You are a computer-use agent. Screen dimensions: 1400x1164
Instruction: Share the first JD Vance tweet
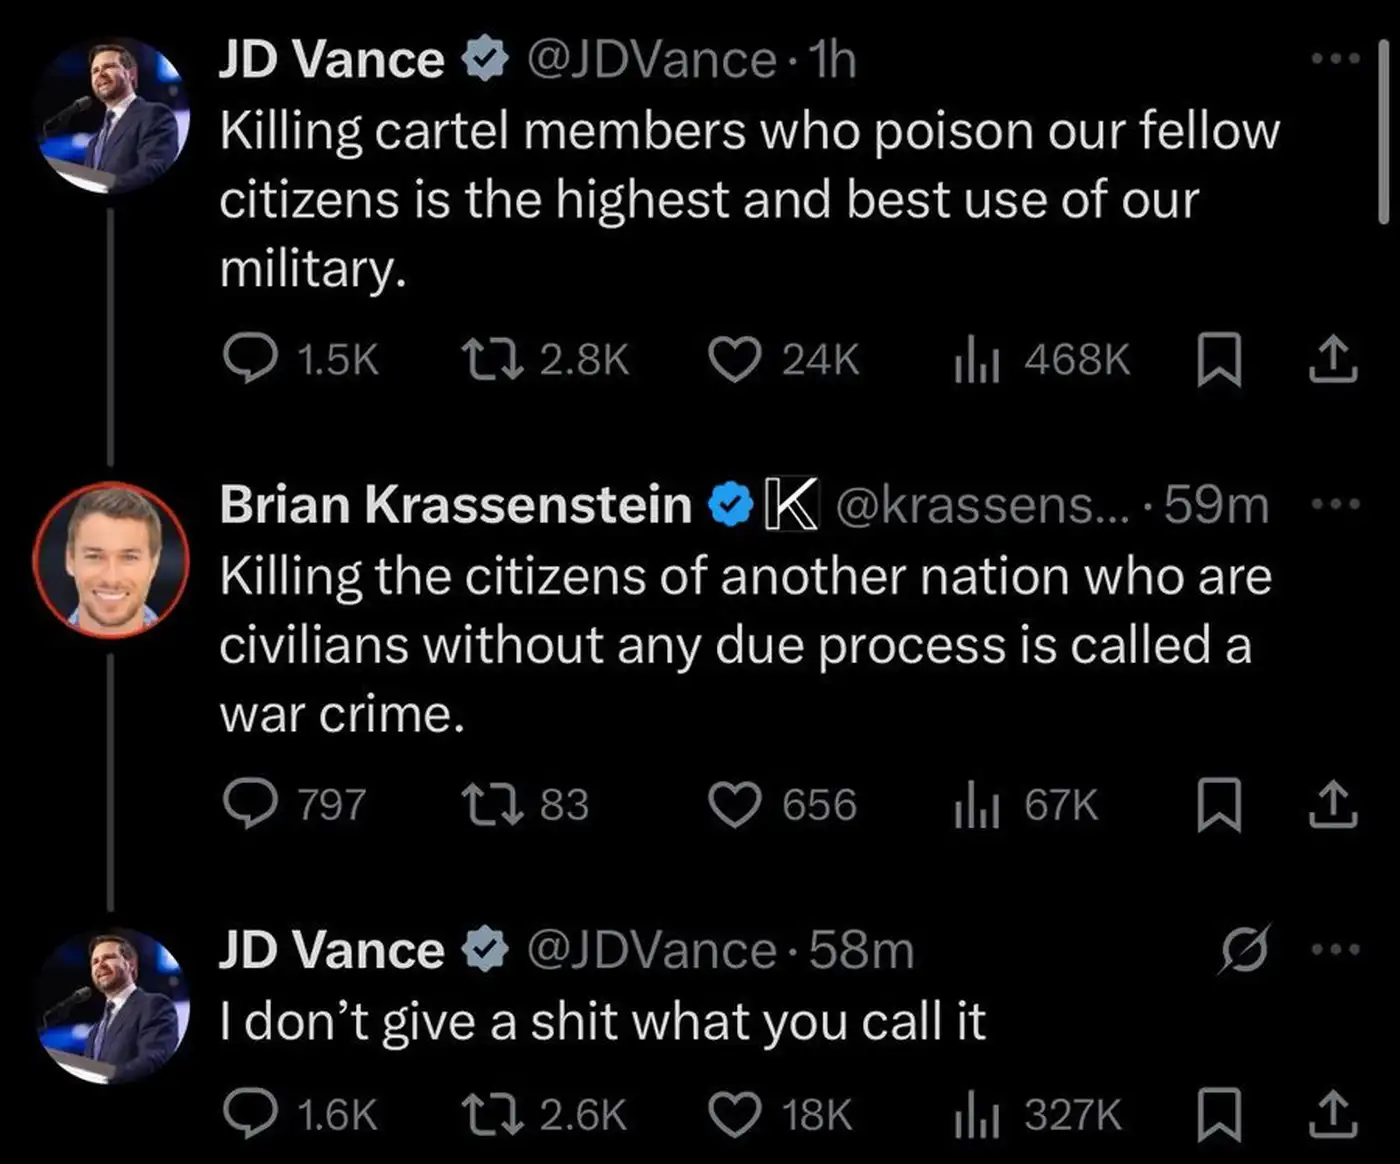click(x=1333, y=359)
